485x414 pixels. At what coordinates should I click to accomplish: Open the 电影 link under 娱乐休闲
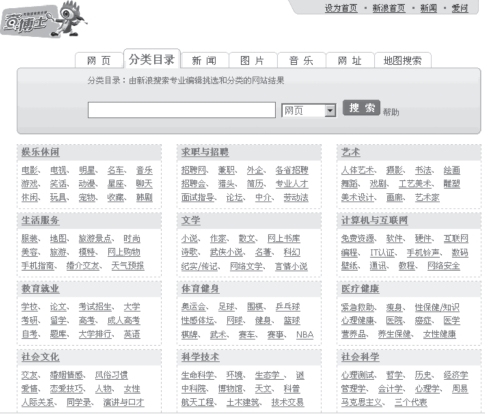click(30, 170)
